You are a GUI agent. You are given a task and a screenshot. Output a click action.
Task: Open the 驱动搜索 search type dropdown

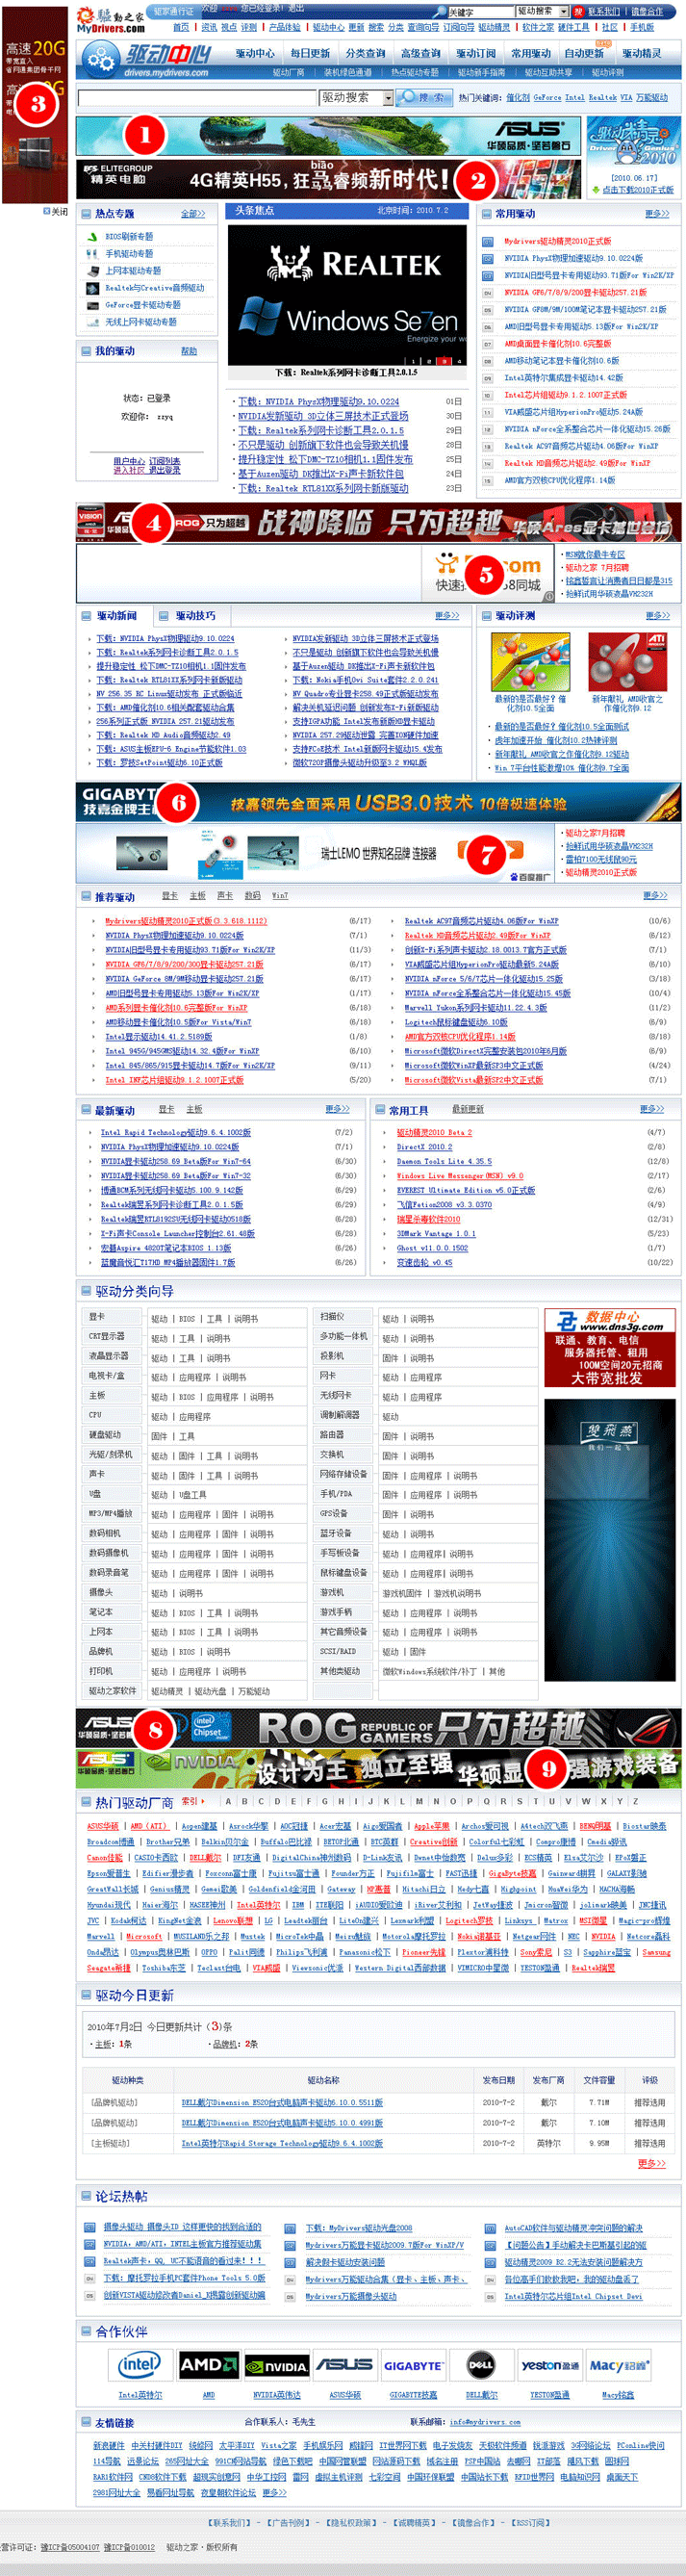[x=382, y=97]
